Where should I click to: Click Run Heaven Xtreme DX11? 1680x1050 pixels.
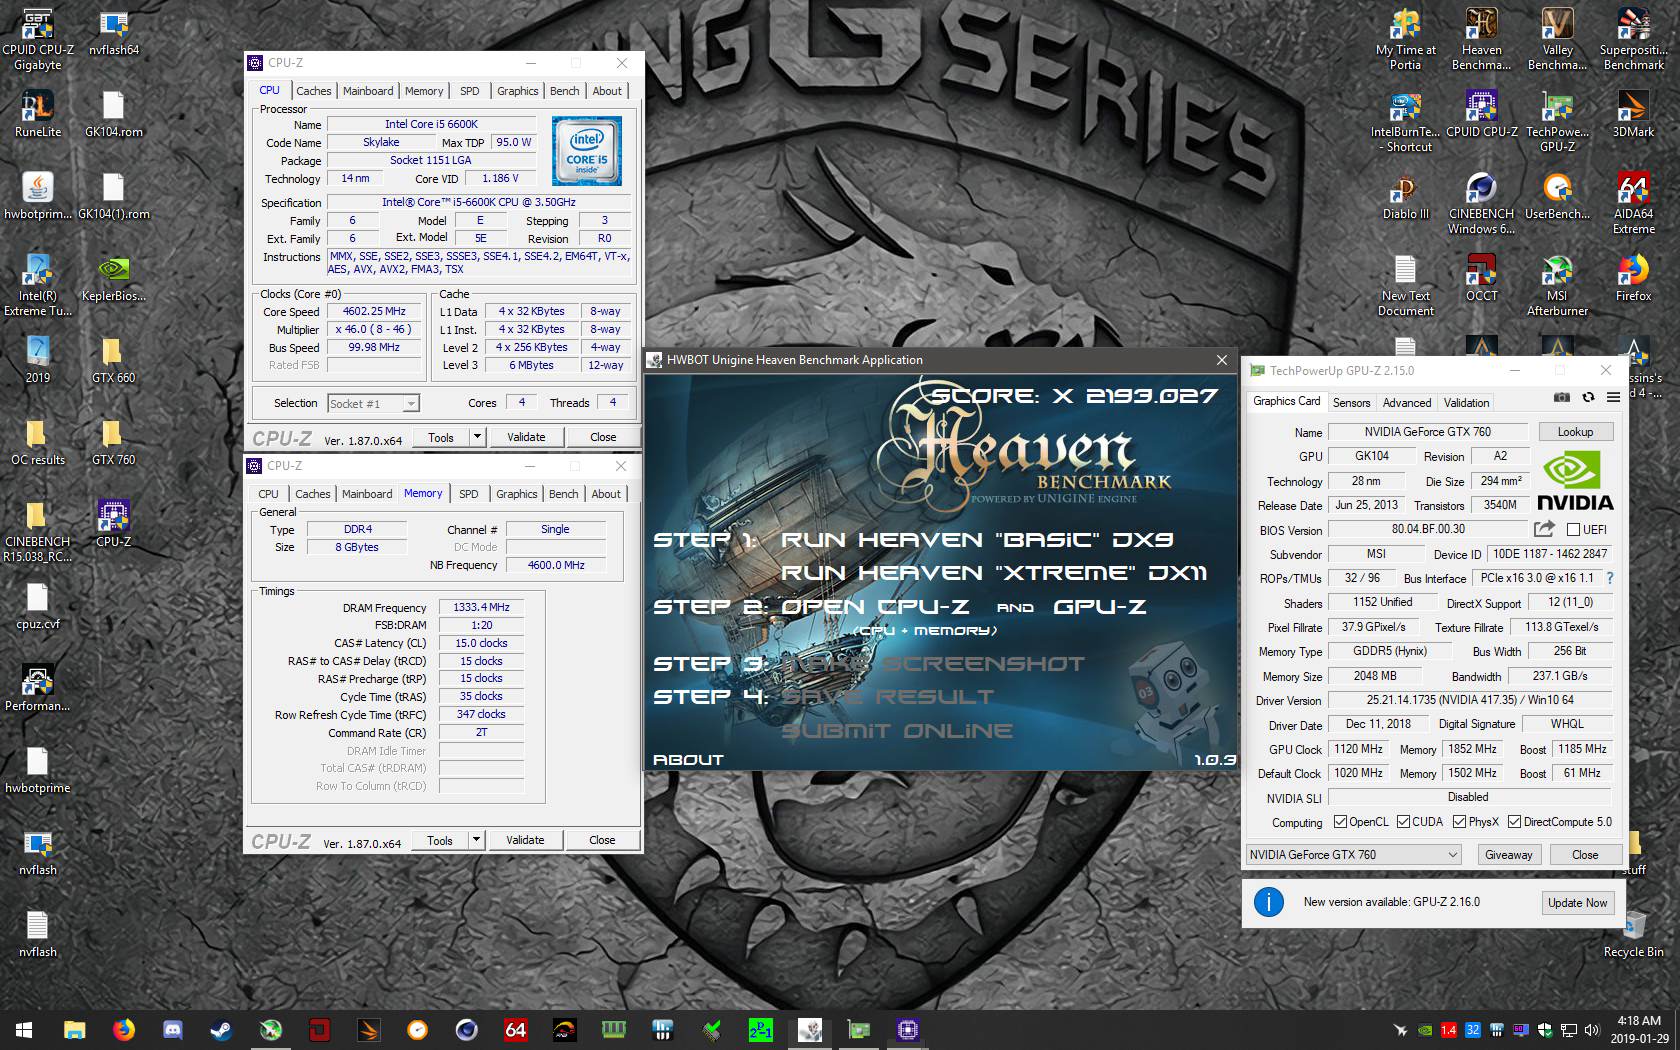(994, 573)
